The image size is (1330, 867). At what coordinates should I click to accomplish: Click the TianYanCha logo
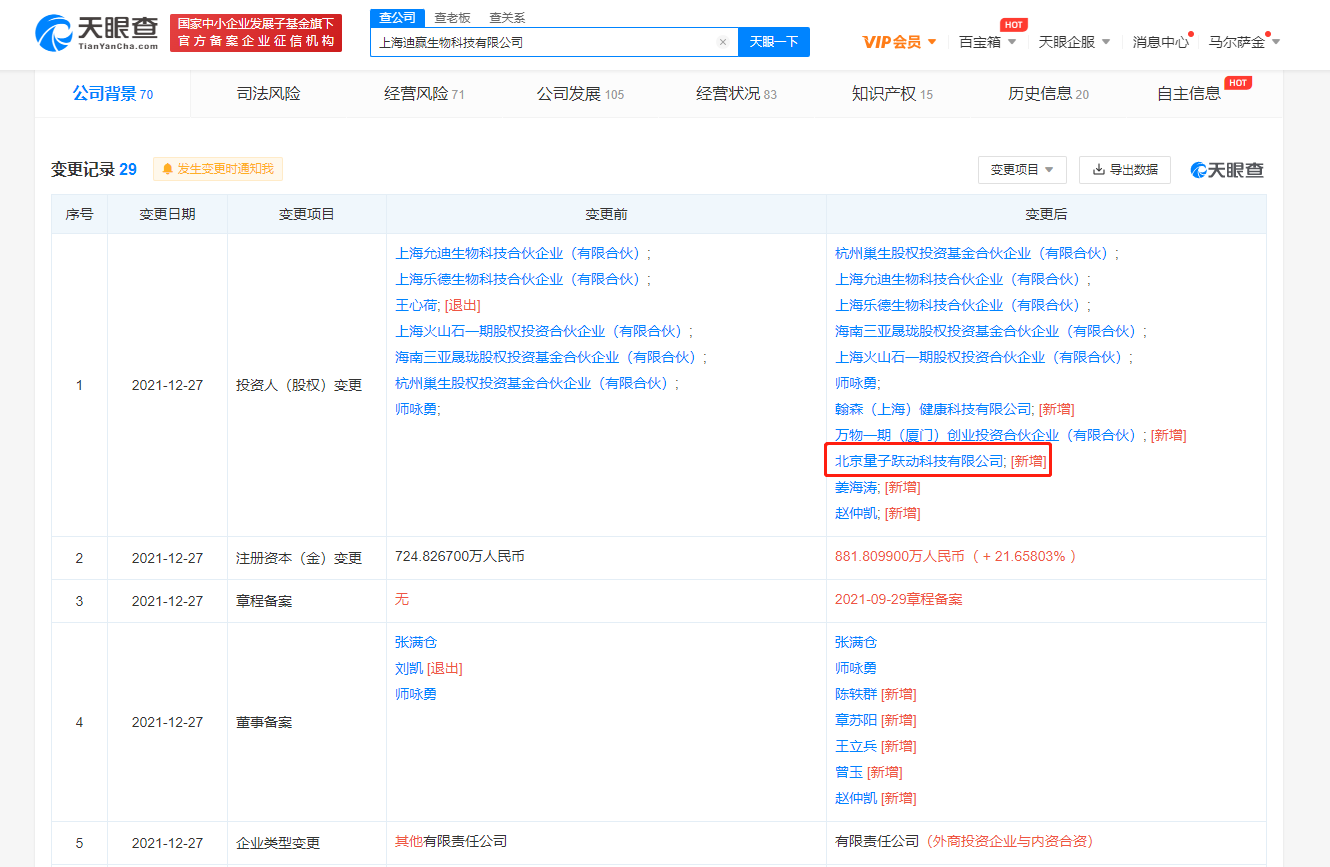[x=97, y=33]
